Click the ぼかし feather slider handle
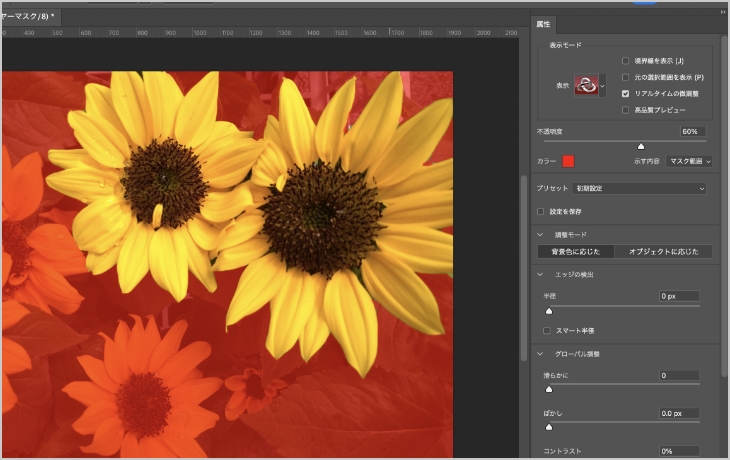Image resolution: width=730 pixels, height=460 pixels. pos(549,427)
